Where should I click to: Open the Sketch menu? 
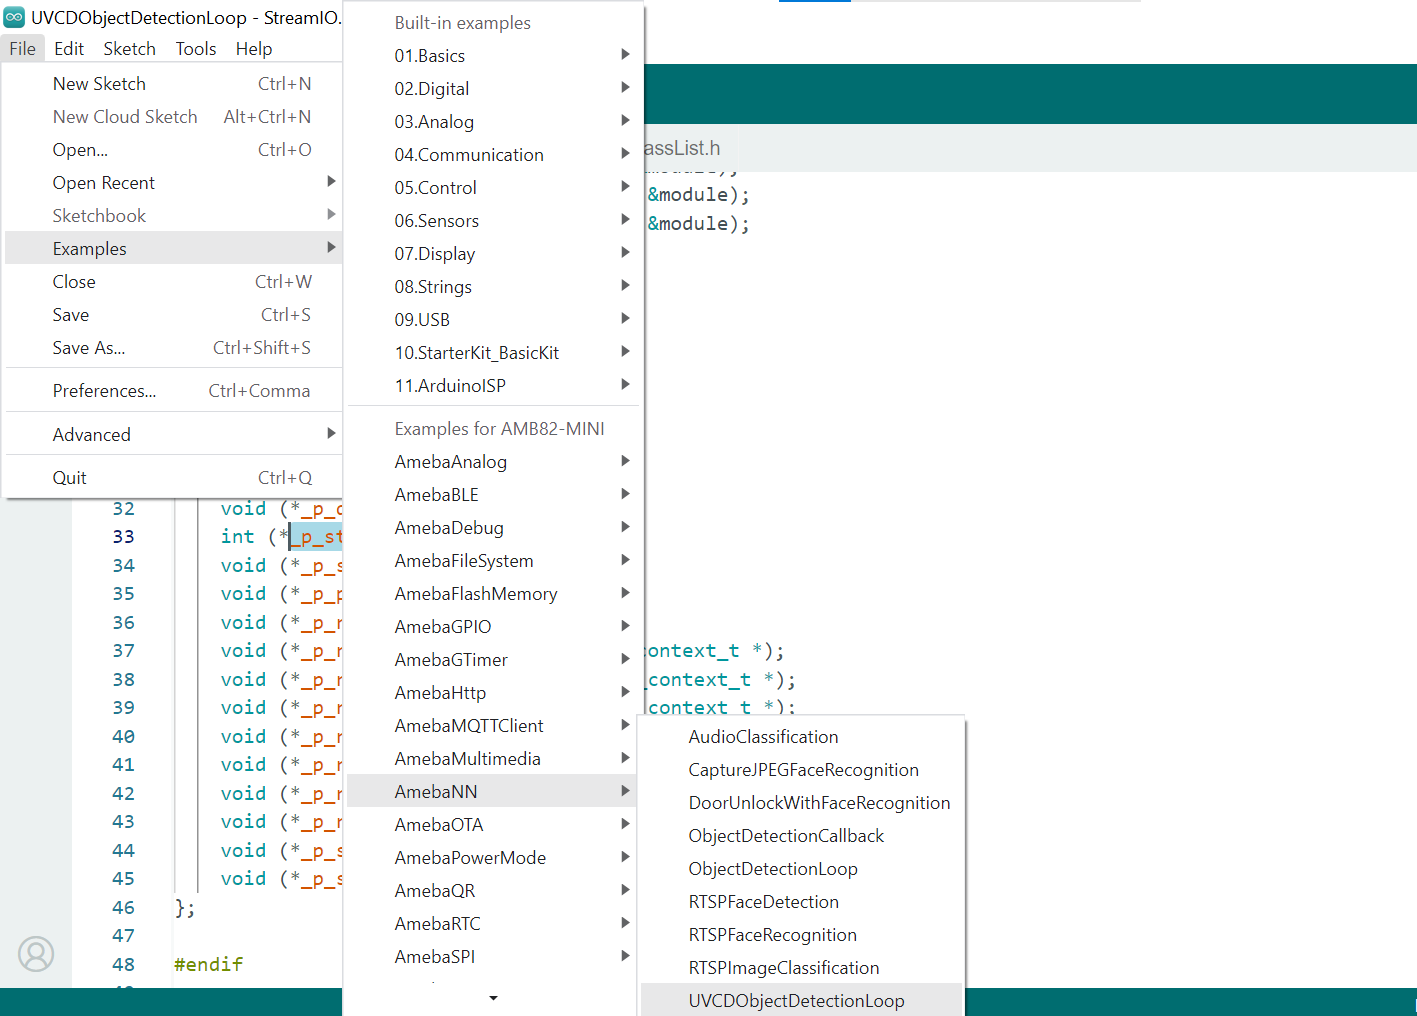[129, 49]
